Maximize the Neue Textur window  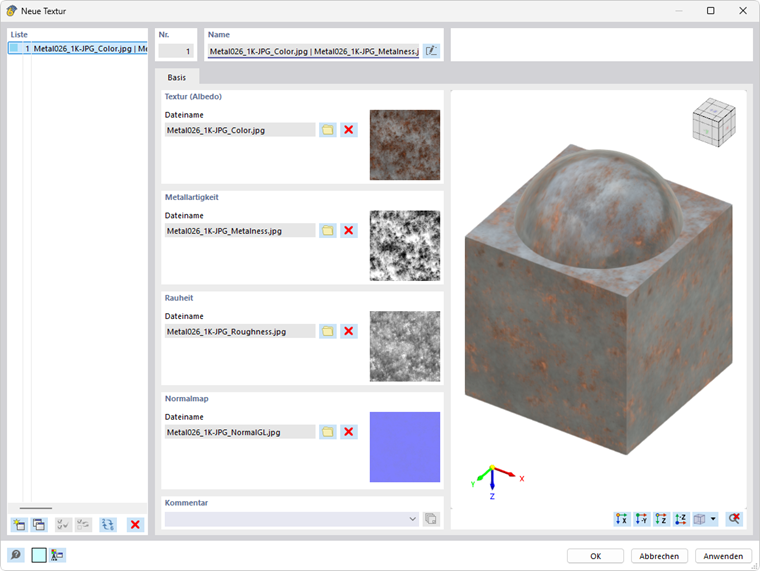(x=711, y=11)
